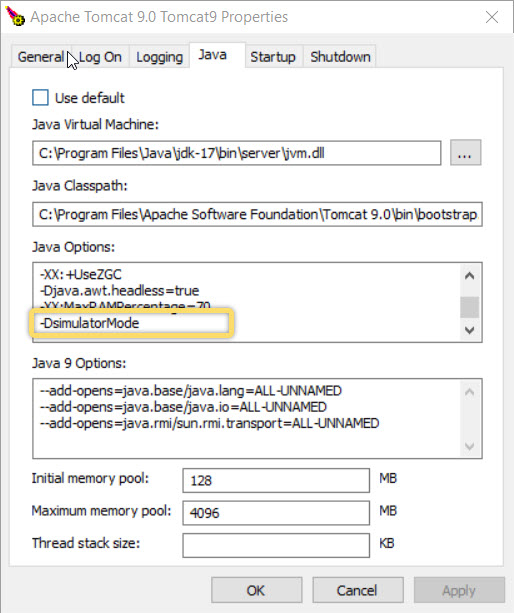Confirm changes with the OK button
The width and height of the screenshot is (514, 613).
click(x=256, y=590)
